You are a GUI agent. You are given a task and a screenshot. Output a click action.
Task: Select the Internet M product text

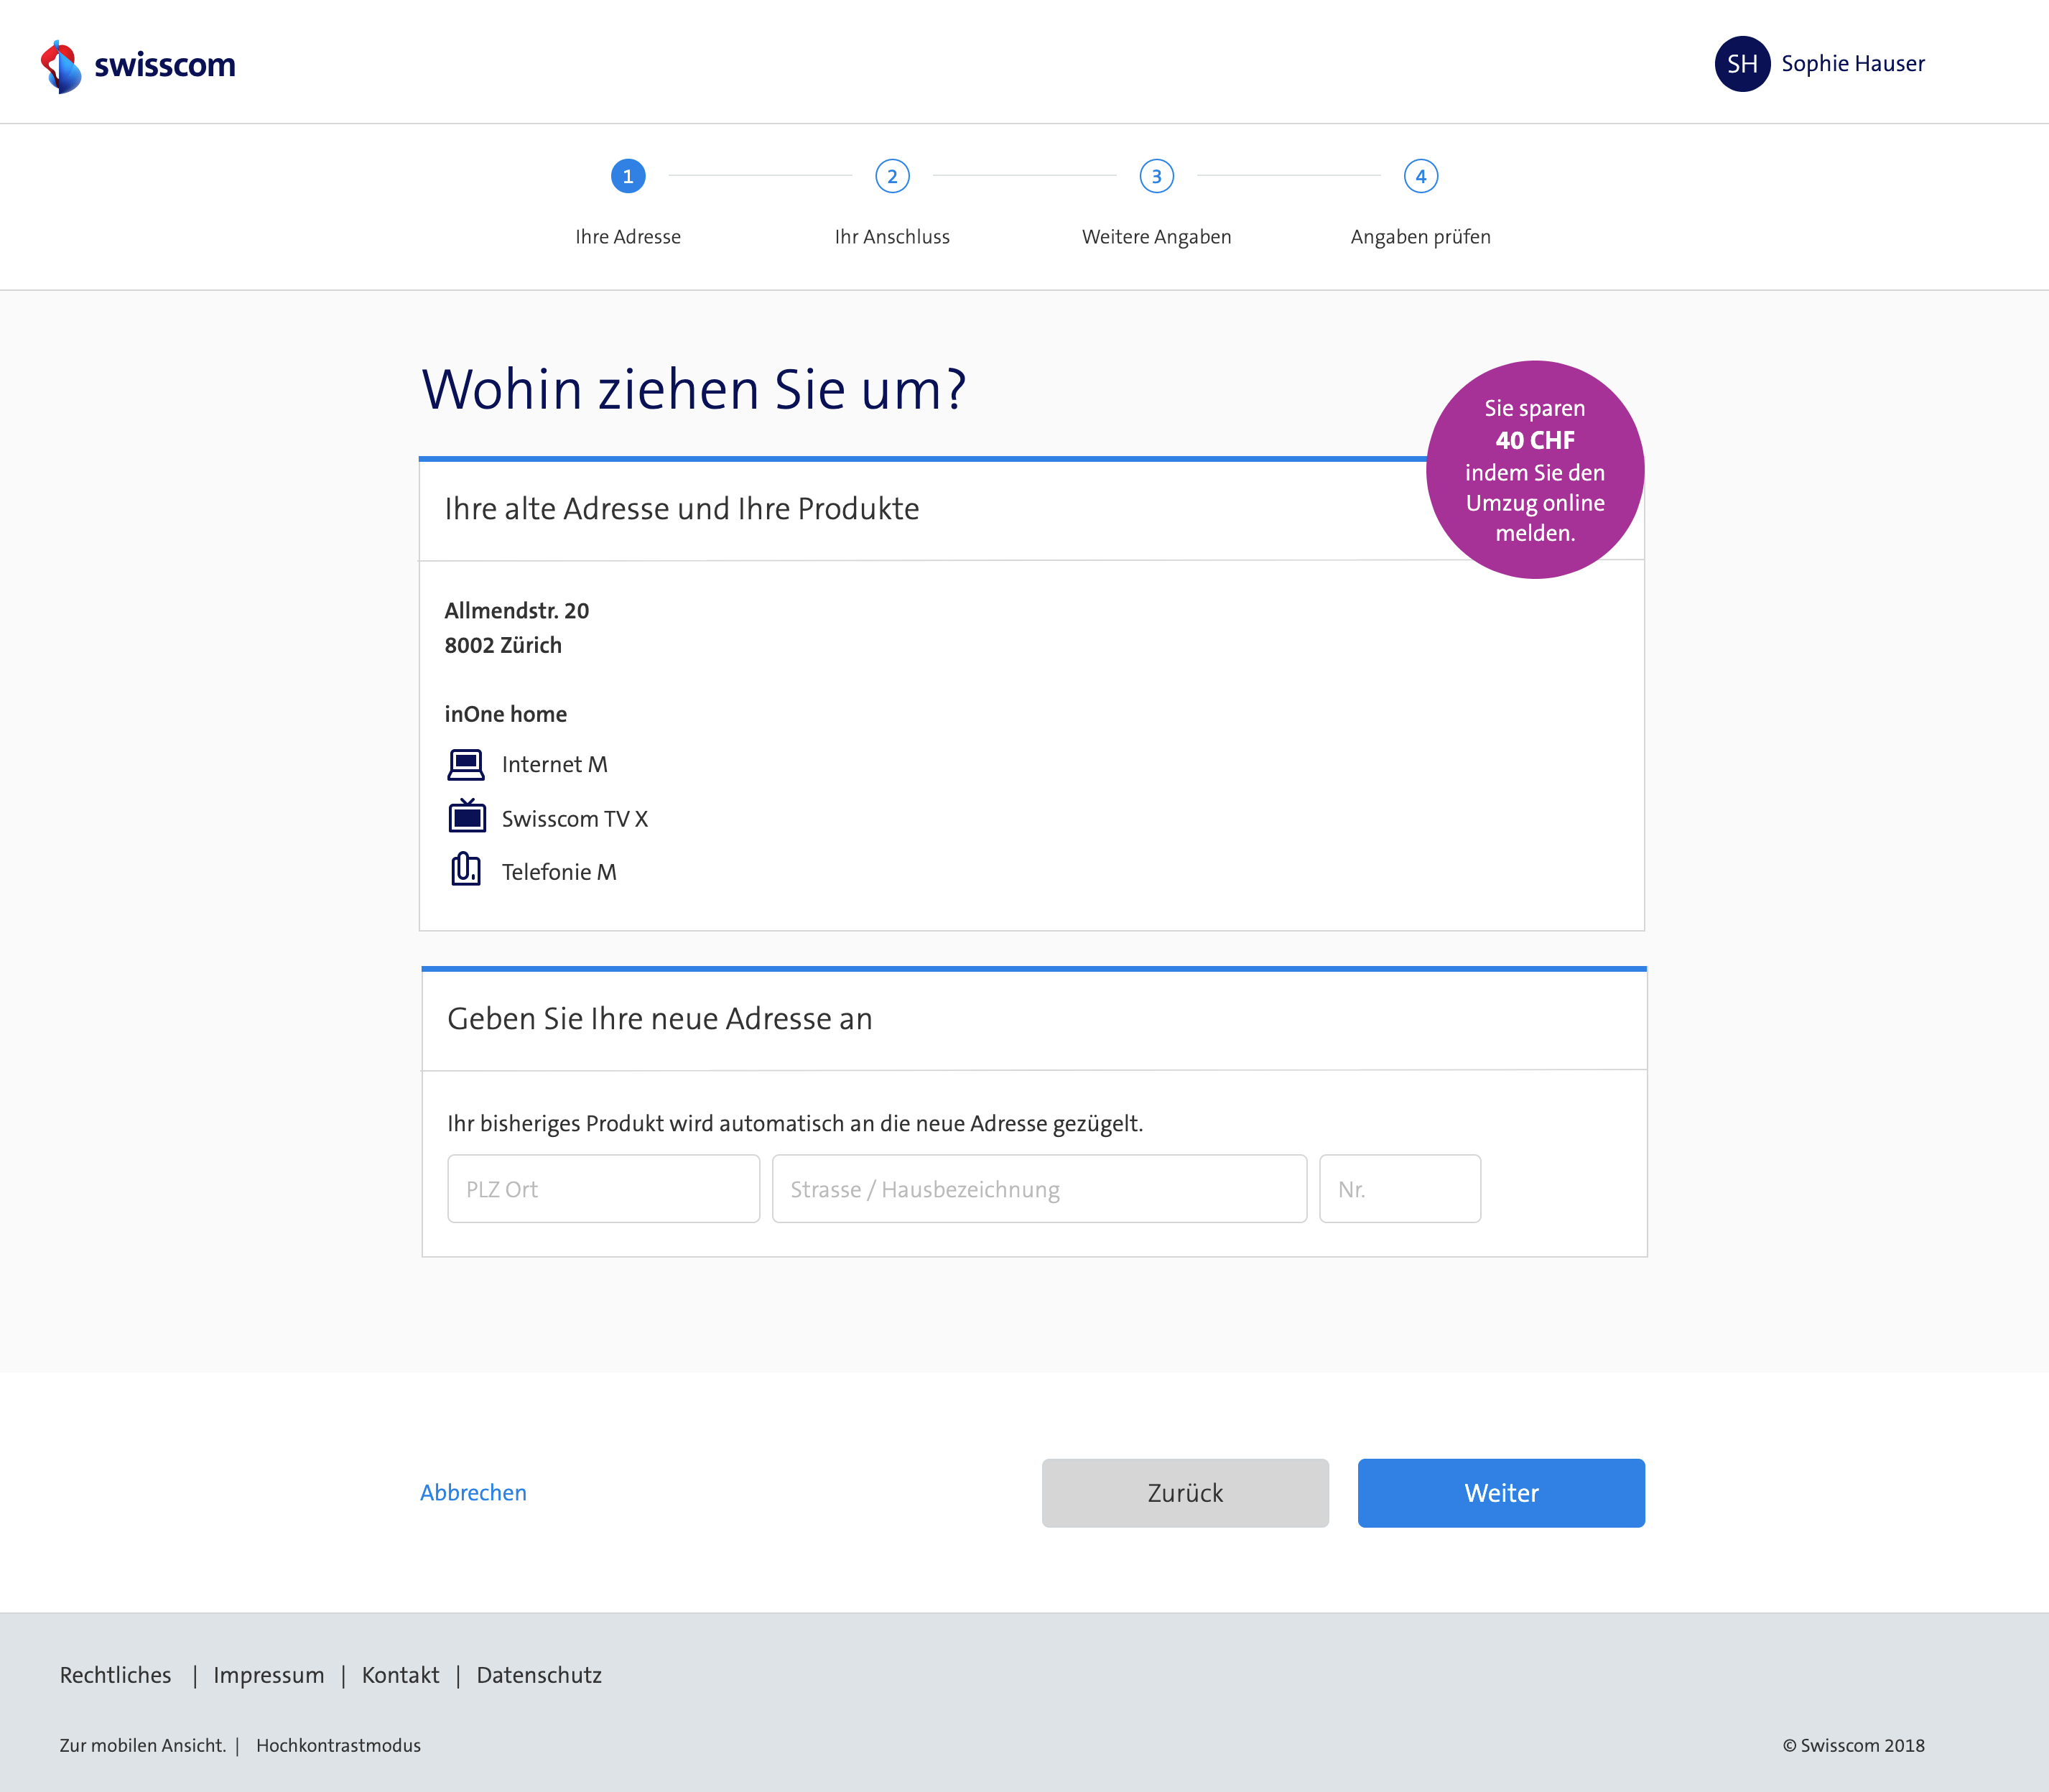pos(555,765)
